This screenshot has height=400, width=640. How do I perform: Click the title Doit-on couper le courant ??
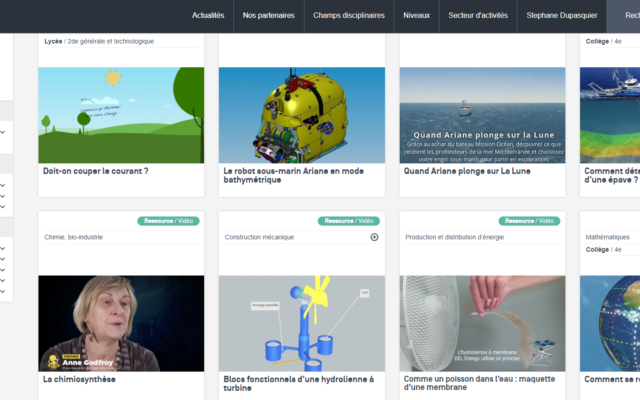point(96,171)
